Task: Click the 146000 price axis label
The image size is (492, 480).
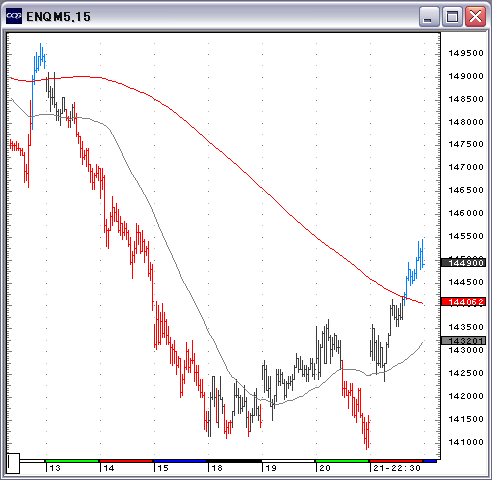Action: click(x=466, y=213)
